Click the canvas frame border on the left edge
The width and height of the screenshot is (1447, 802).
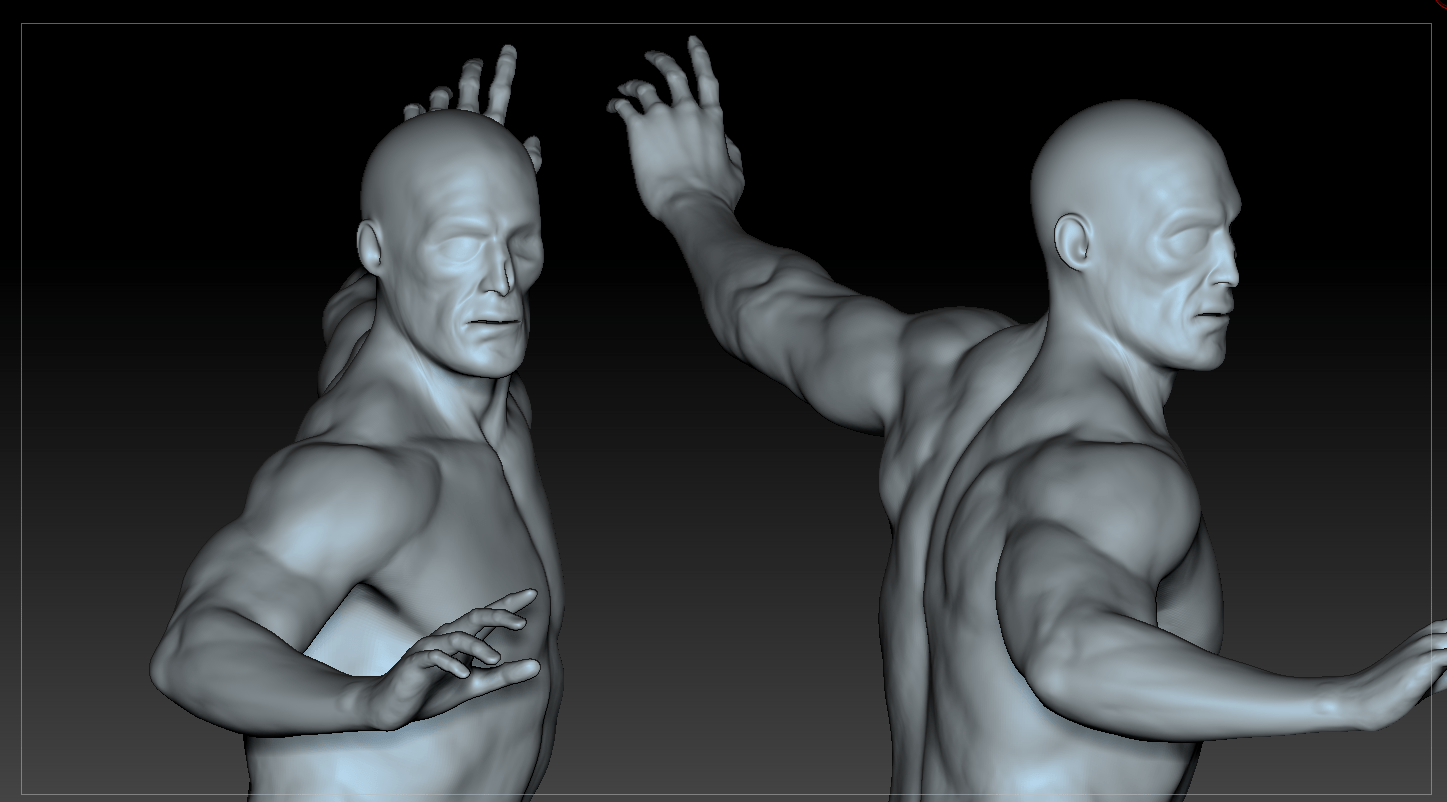point(23,400)
